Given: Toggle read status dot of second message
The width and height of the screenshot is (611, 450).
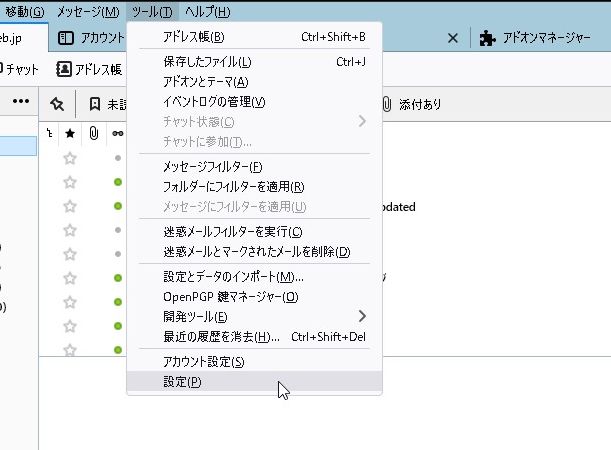Looking at the screenshot, I should [118, 182].
